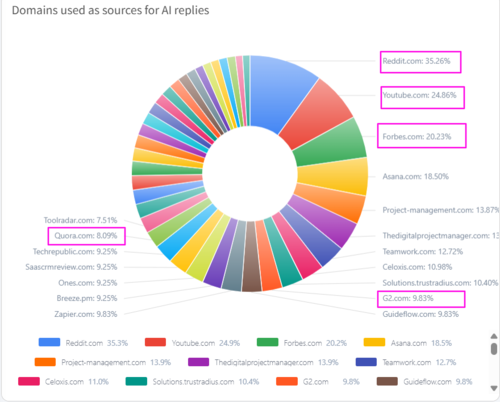Click the Ones.com: 9.25% chart label

click(x=88, y=283)
